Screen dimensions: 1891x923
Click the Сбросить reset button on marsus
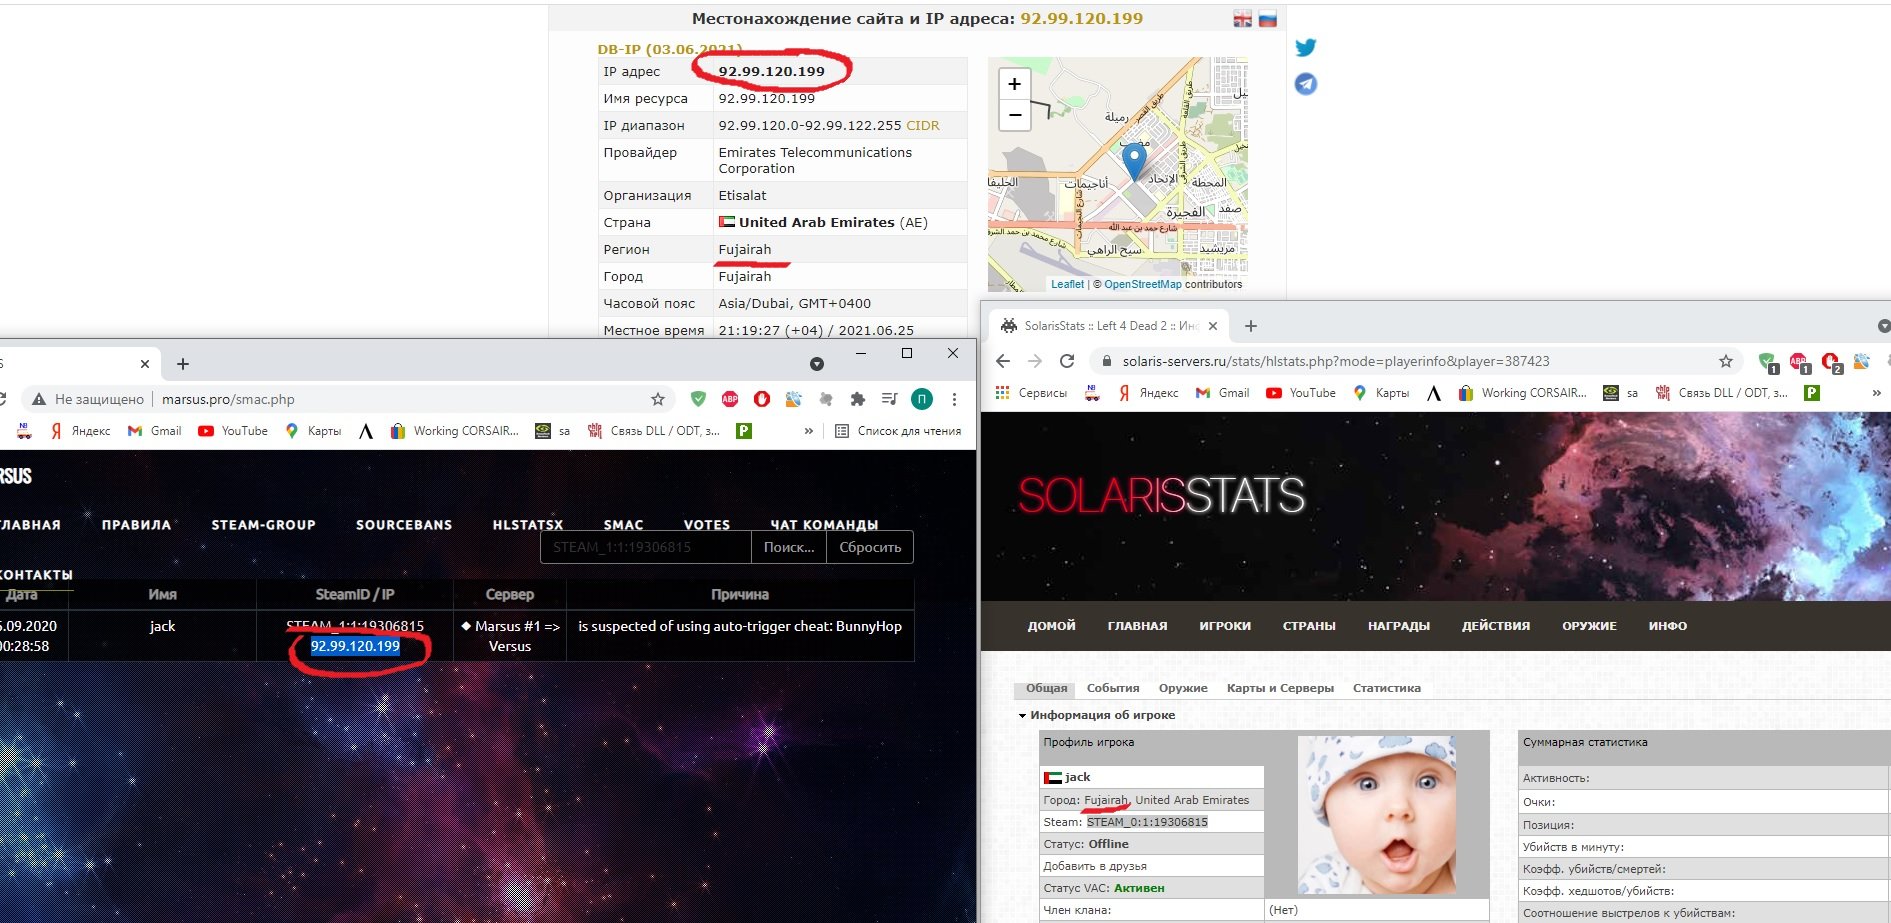(870, 547)
